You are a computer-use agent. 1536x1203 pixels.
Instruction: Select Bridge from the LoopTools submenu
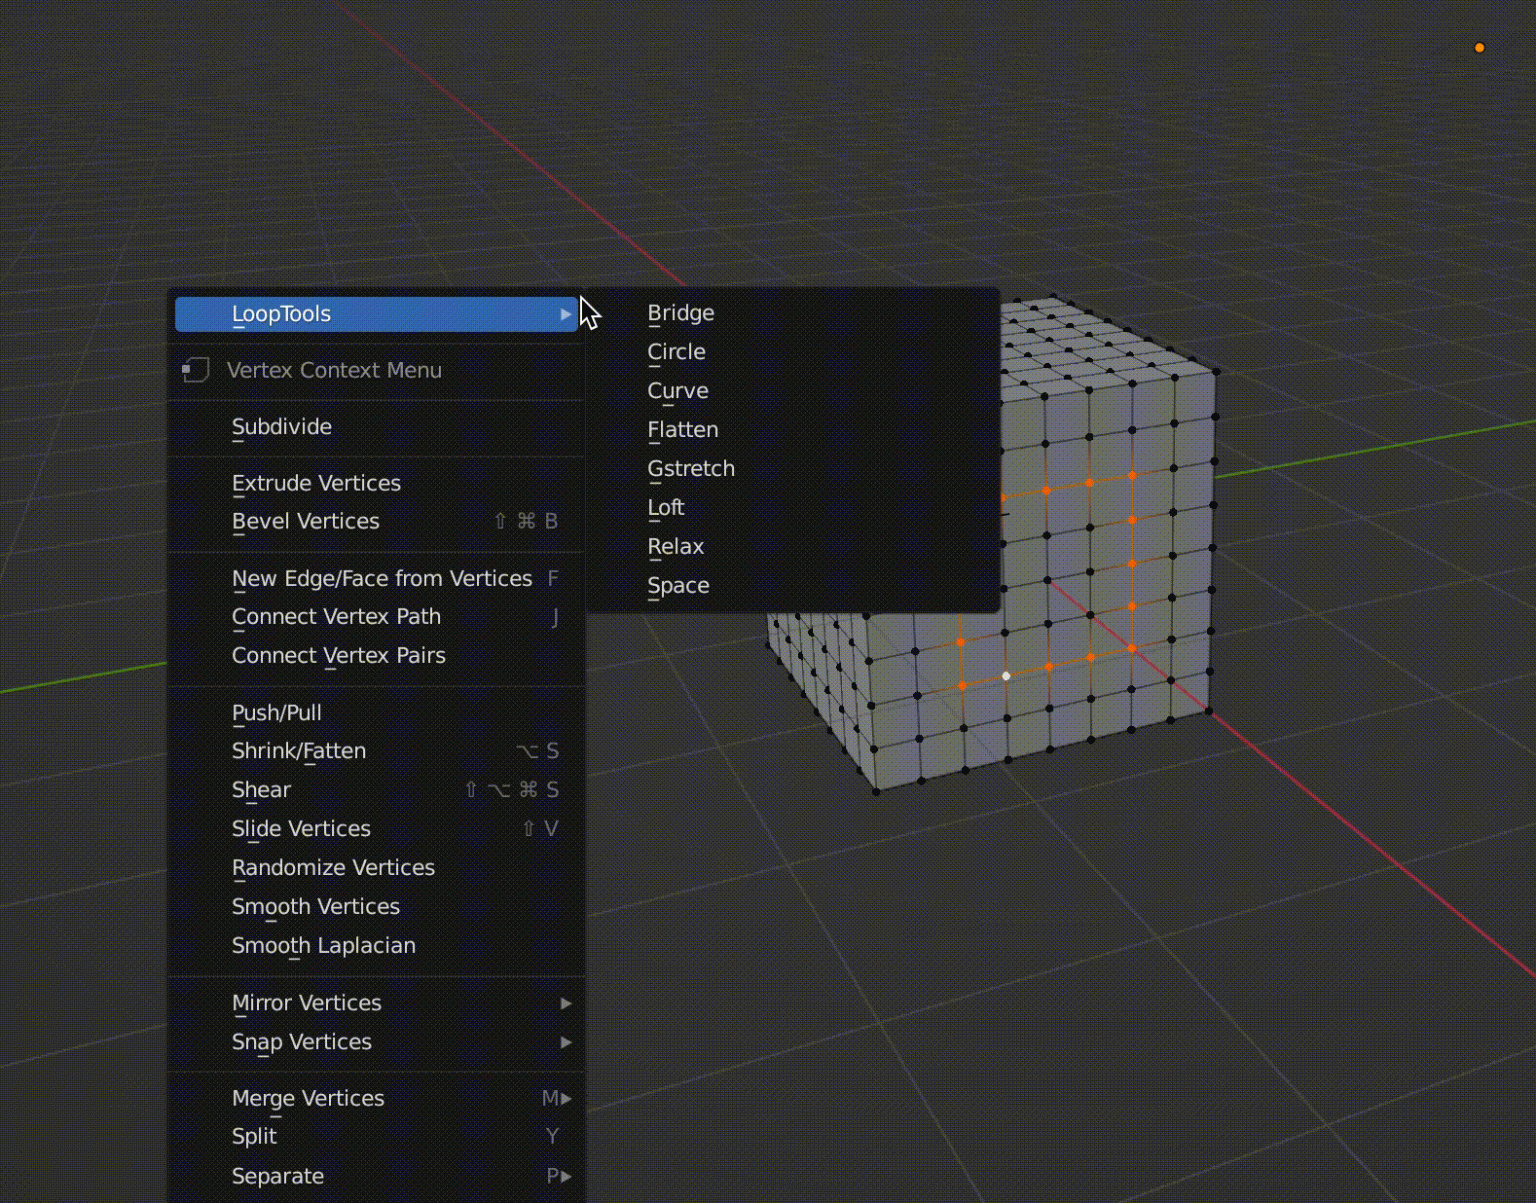(x=680, y=313)
